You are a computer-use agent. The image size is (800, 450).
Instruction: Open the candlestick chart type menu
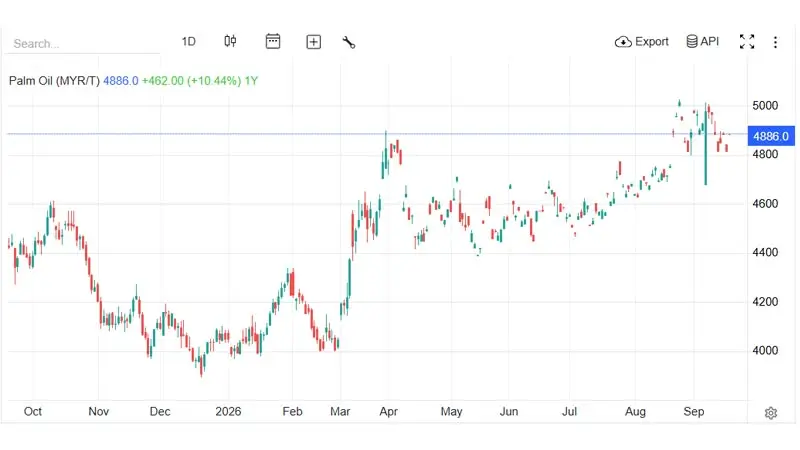click(x=230, y=41)
